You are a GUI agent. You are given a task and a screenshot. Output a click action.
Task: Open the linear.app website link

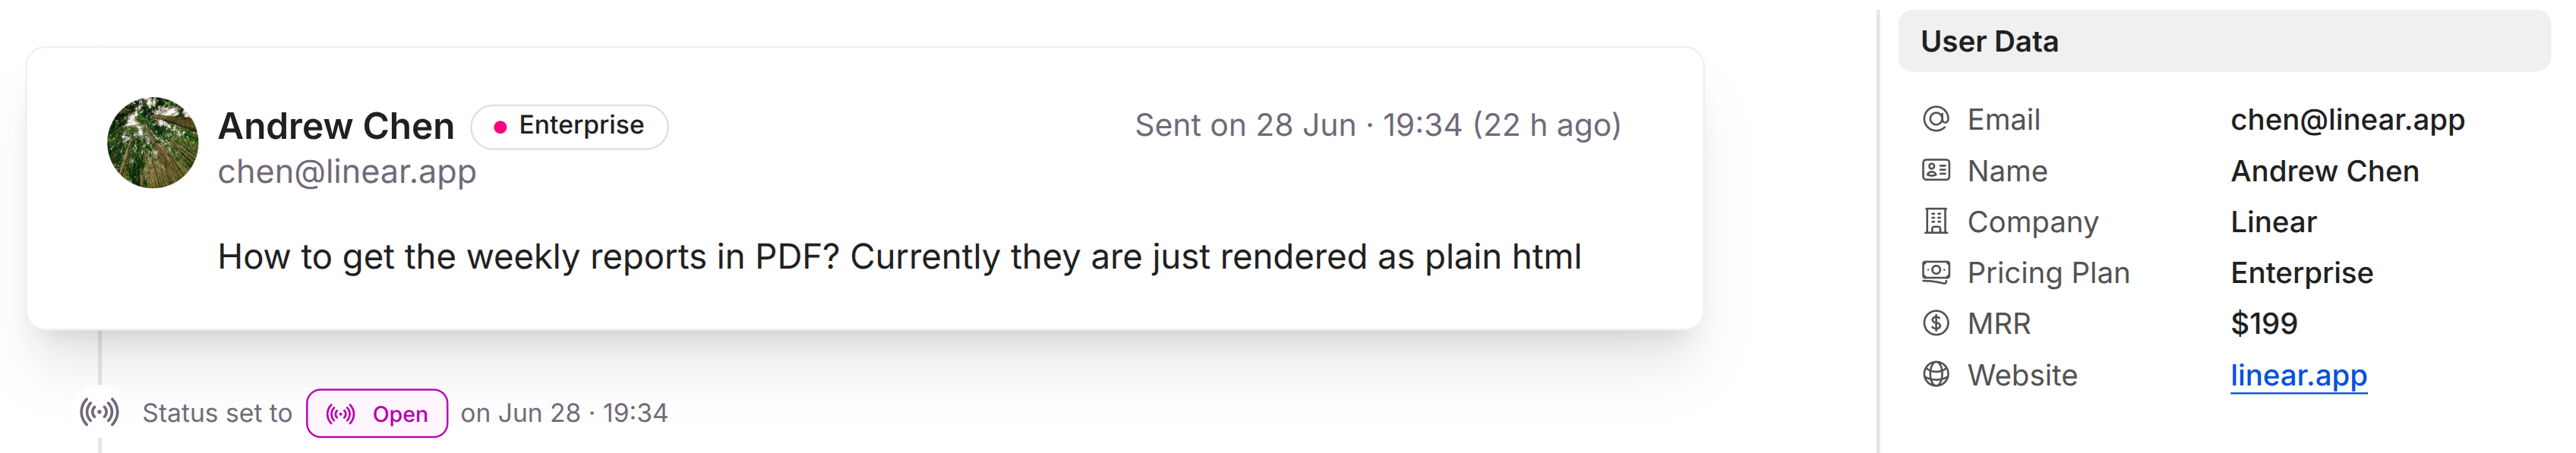pyautogui.click(x=2298, y=375)
